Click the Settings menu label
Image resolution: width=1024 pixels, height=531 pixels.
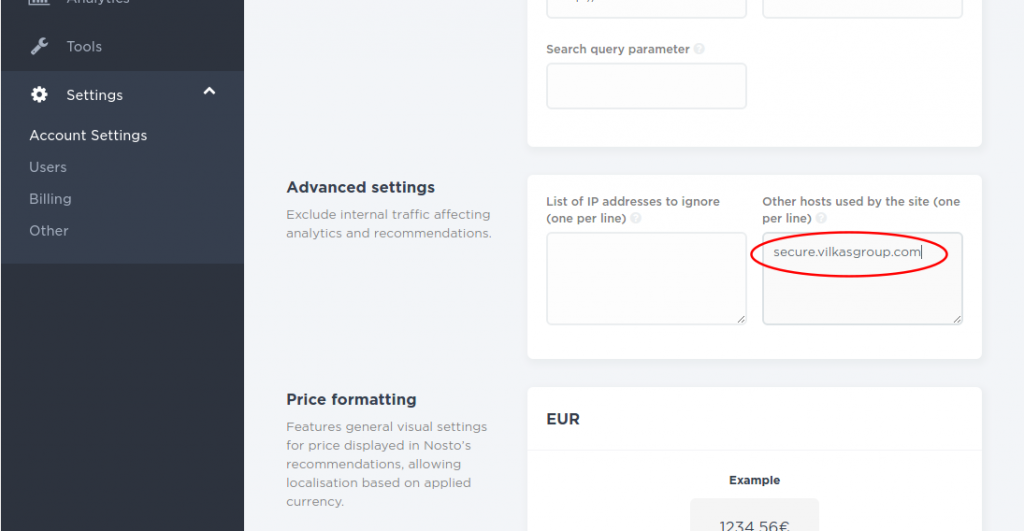(95, 95)
